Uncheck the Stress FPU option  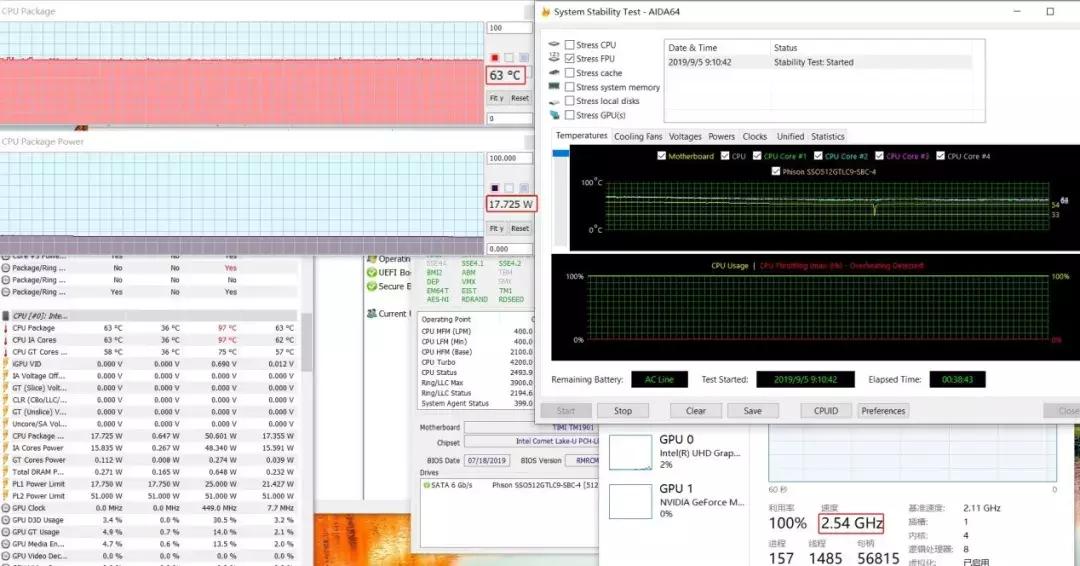click(x=569, y=59)
